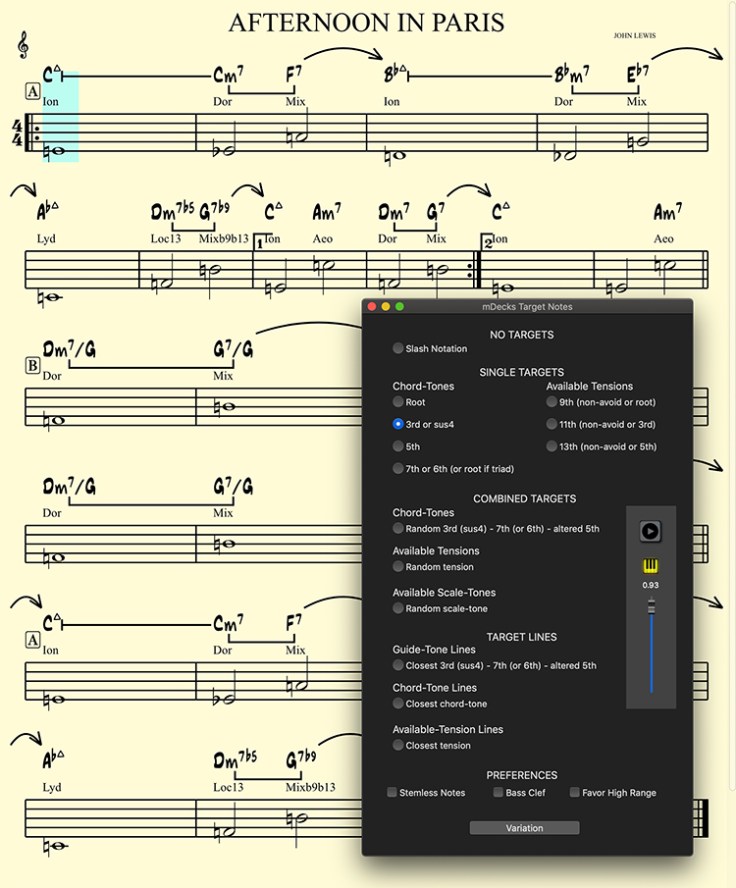Choose Root as the chord-tone target
The image size is (736, 888).
(399, 402)
